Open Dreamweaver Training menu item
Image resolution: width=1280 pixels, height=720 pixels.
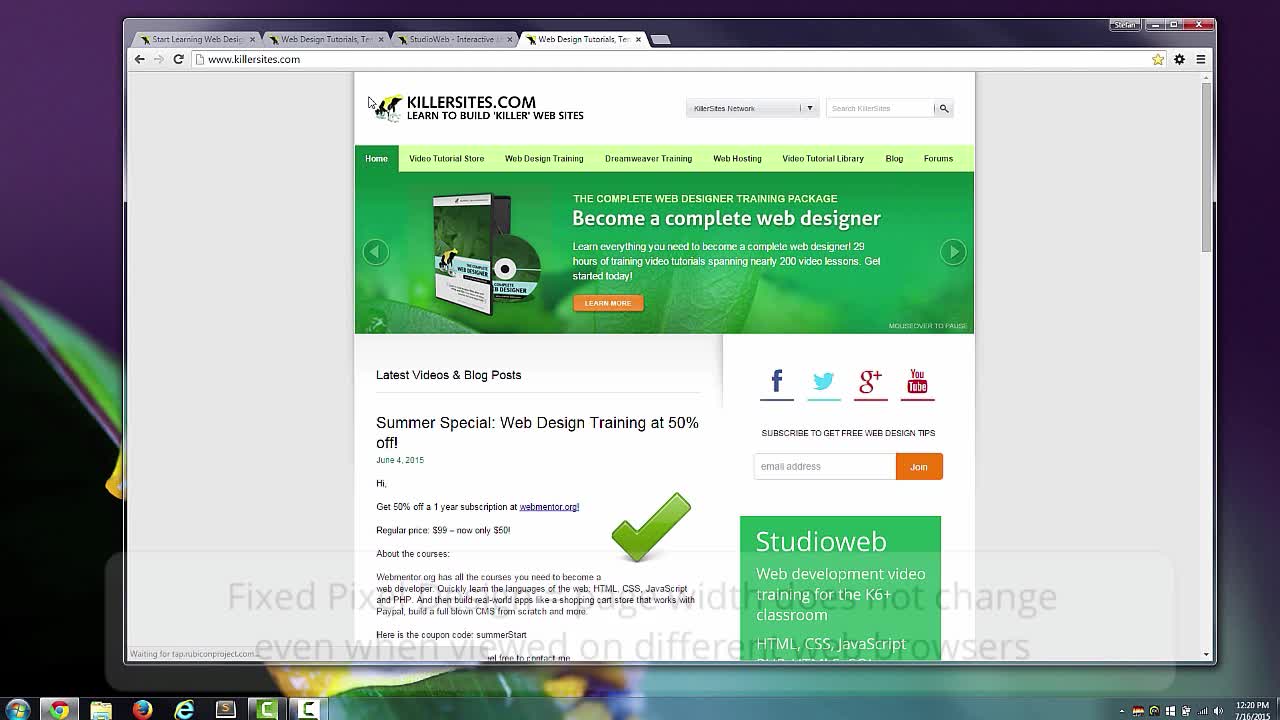tap(648, 158)
